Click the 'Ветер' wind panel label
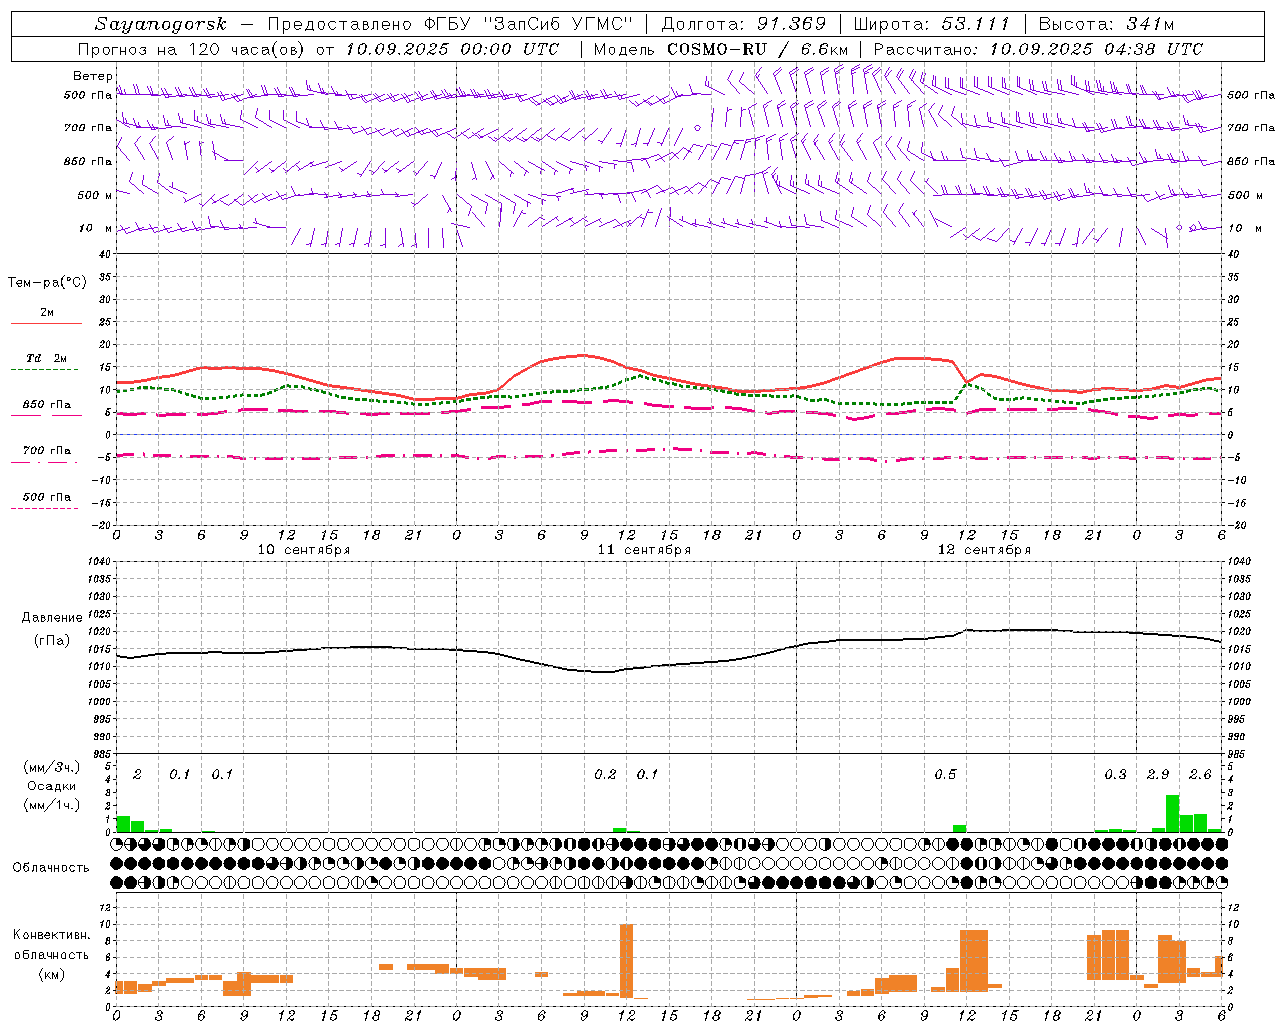This screenshot has height=1024, width=1280. pos(93,76)
